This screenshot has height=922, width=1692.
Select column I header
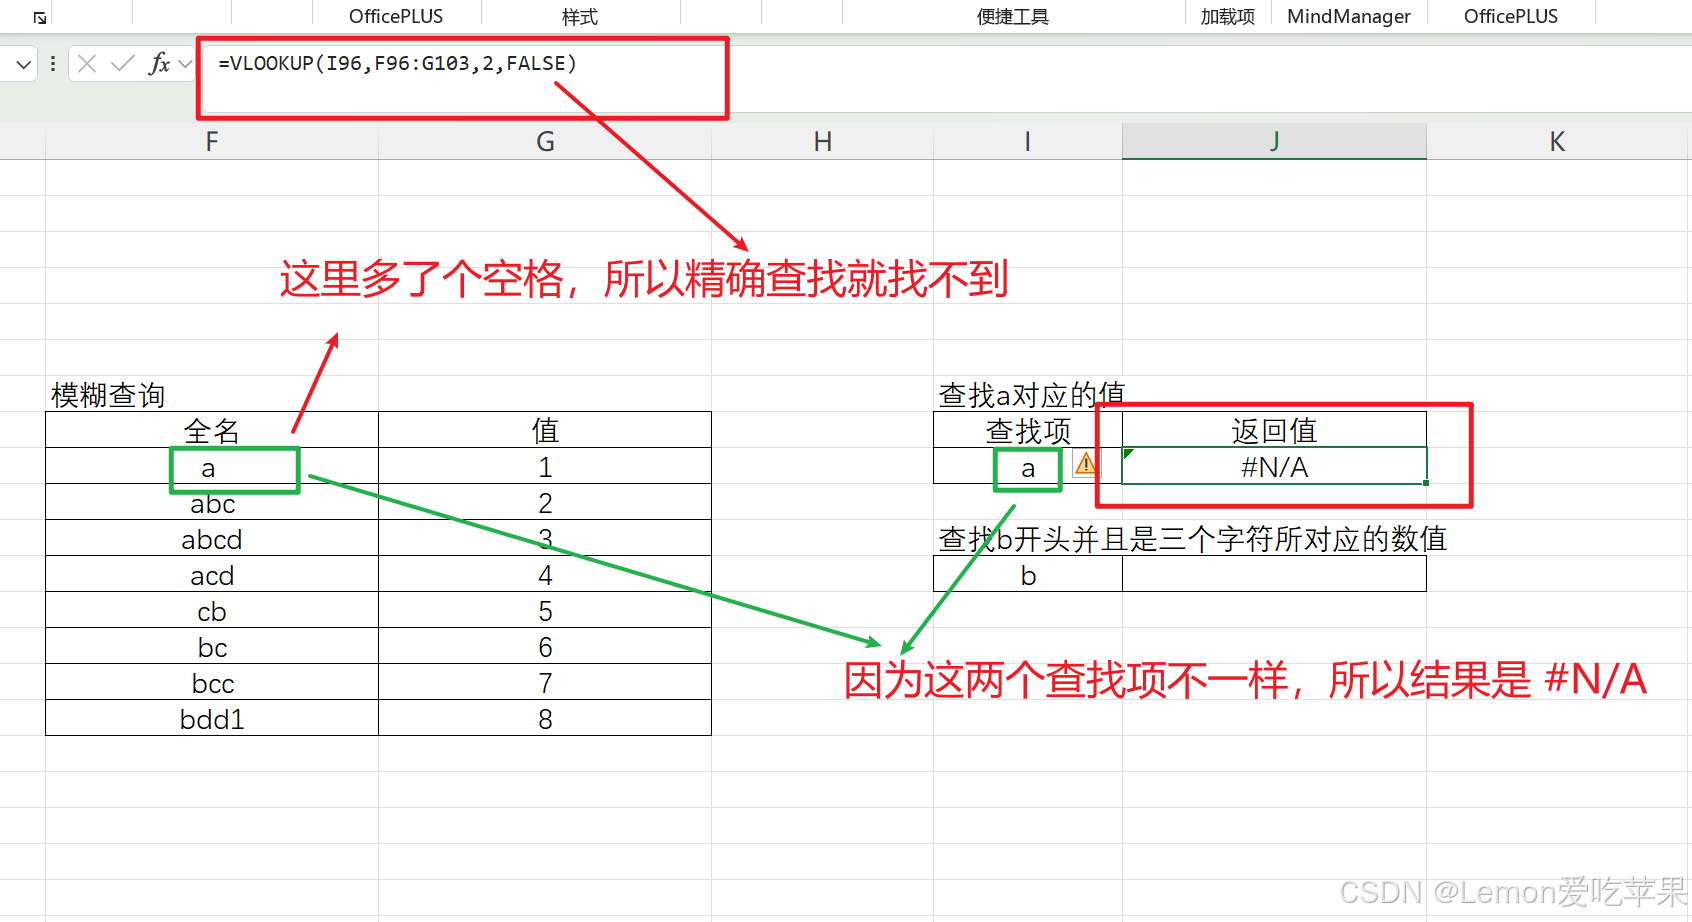click(1028, 142)
